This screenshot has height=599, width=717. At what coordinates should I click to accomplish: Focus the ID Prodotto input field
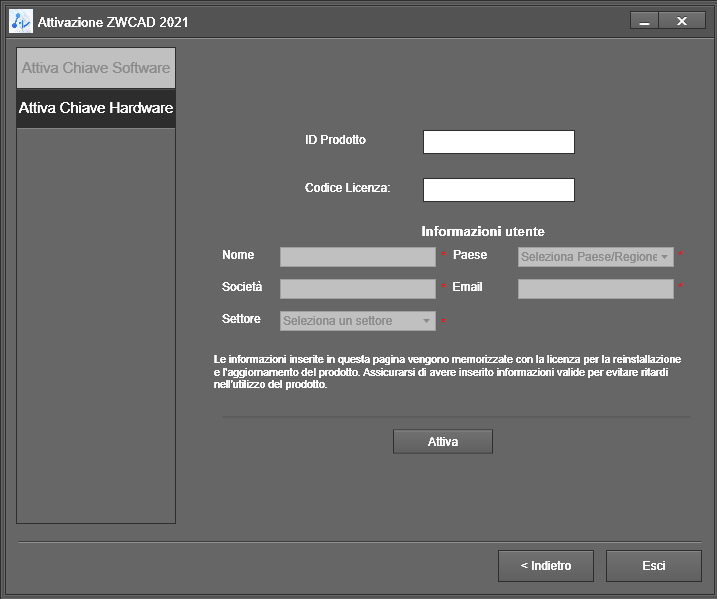click(498, 142)
